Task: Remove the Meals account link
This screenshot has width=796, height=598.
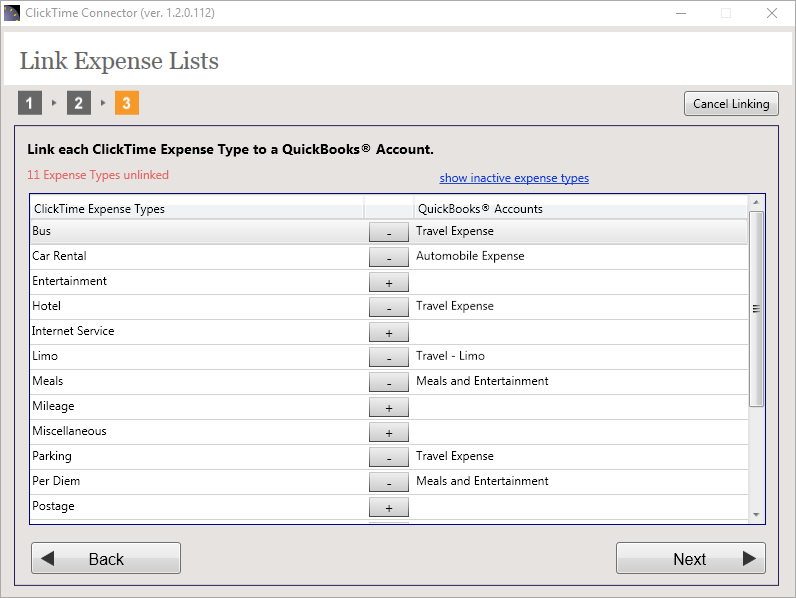Action: [x=388, y=382]
